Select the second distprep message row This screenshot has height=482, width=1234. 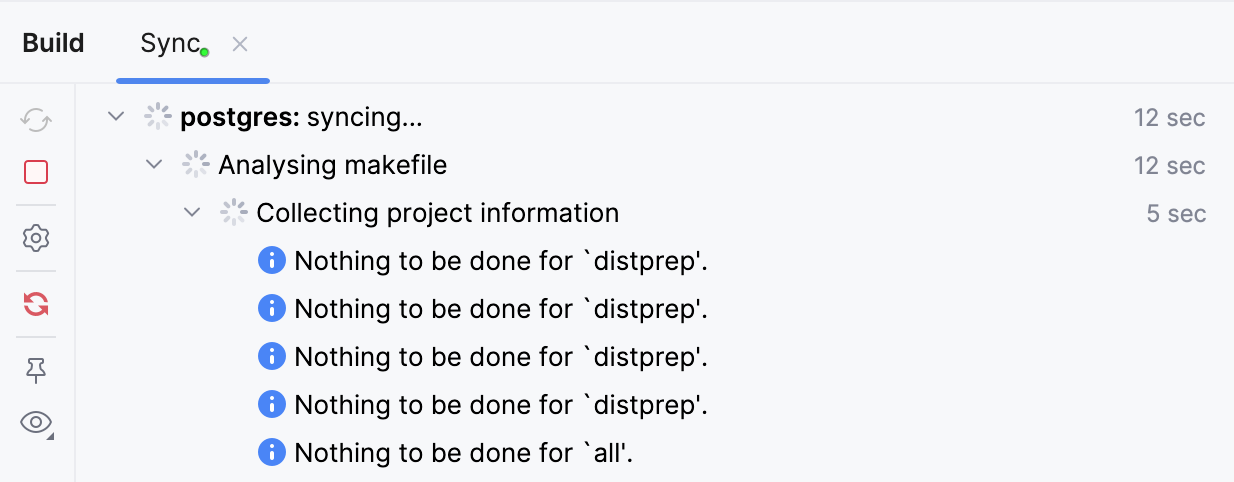tap(500, 309)
